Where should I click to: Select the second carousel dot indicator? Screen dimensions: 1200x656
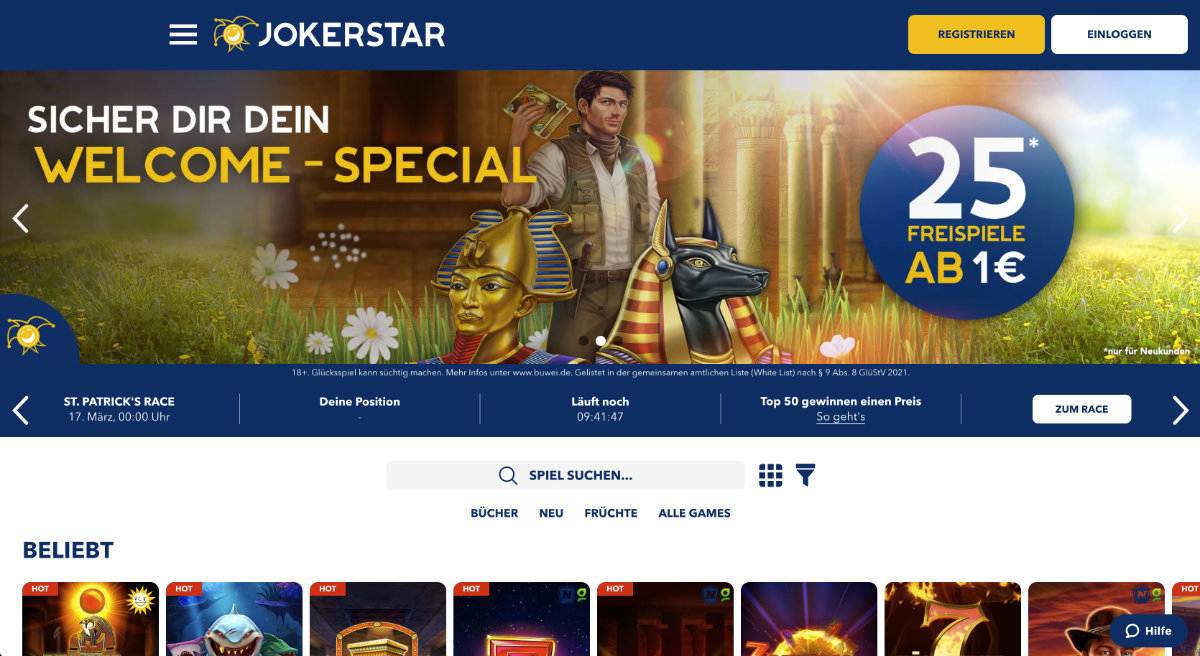click(600, 341)
